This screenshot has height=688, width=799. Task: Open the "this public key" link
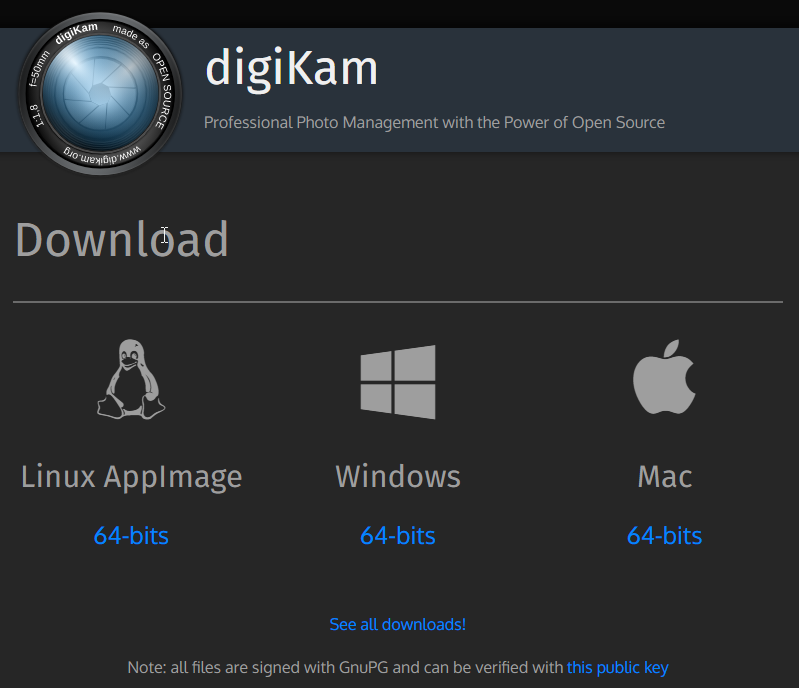click(618, 667)
